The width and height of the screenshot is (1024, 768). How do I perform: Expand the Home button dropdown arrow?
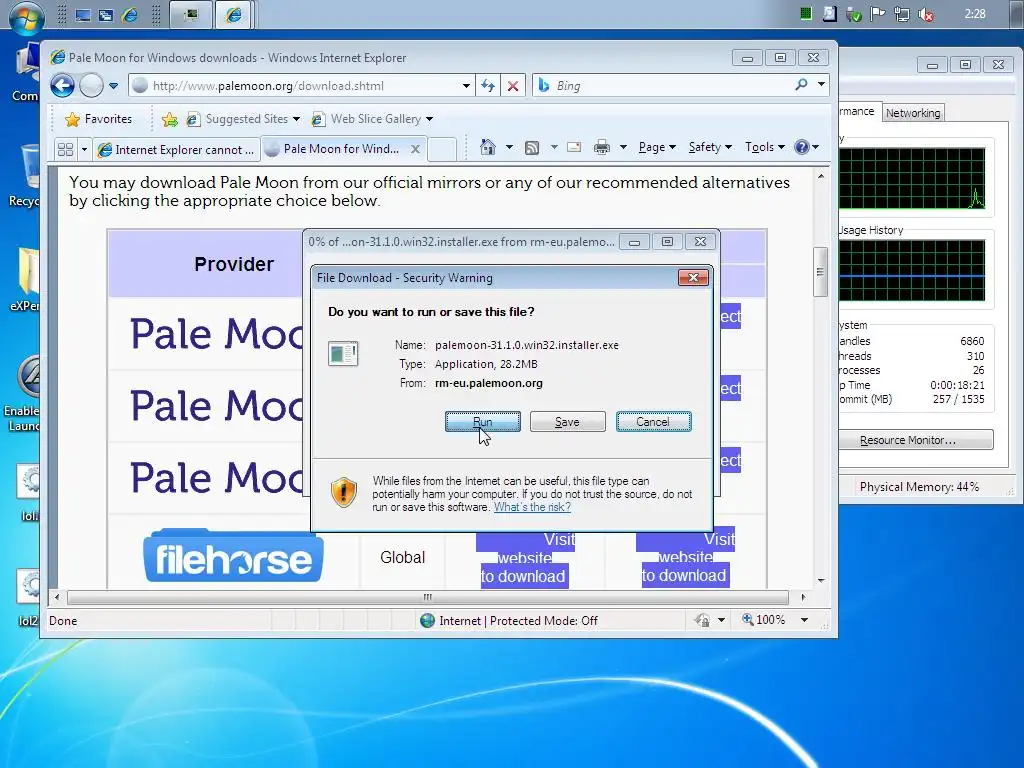(x=509, y=147)
